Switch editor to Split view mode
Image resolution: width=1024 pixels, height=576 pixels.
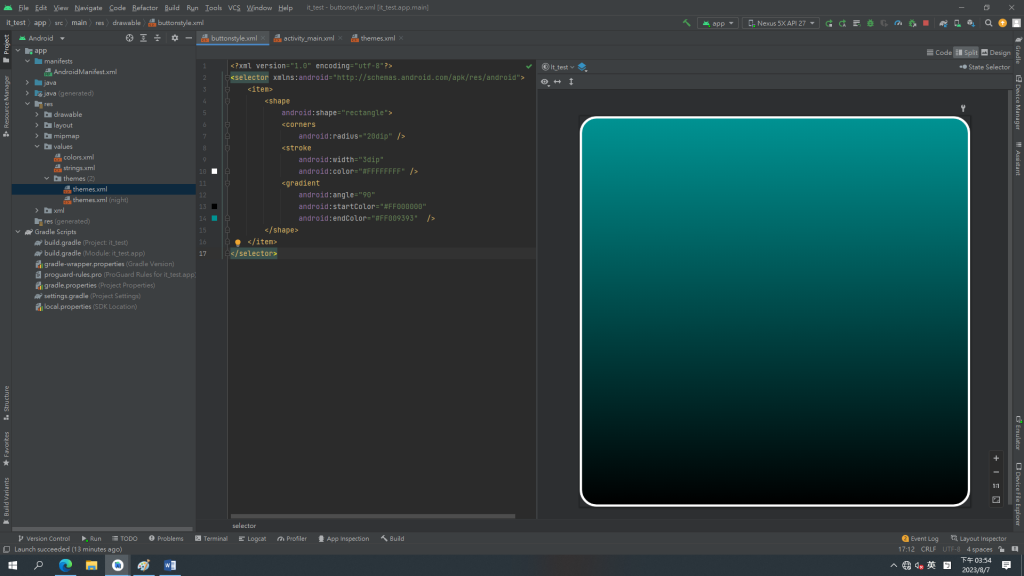coord(967,52)
